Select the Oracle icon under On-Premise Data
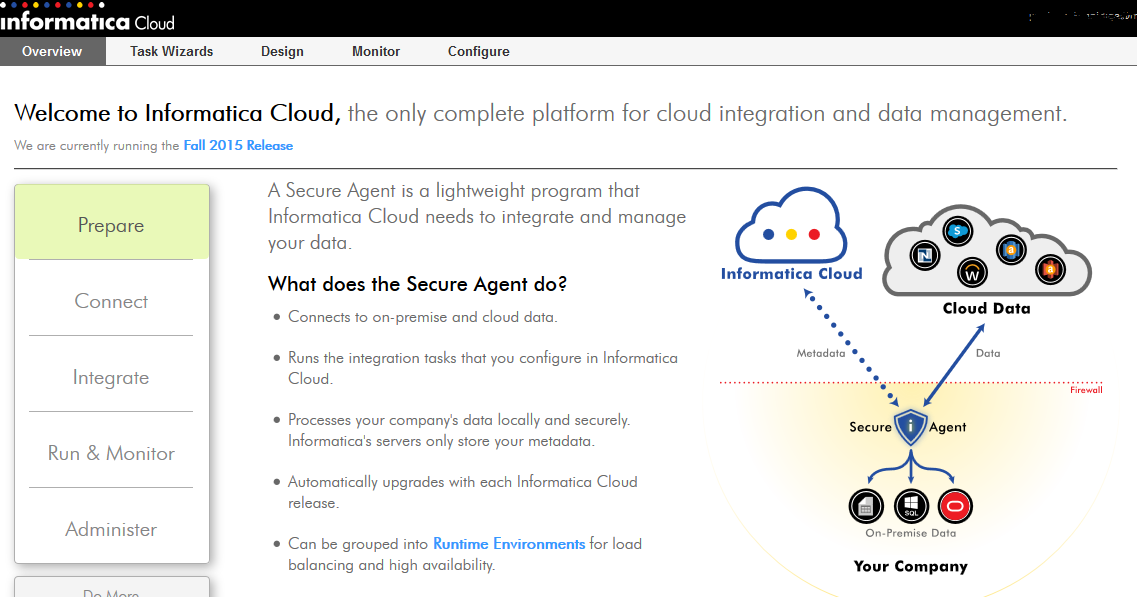 coord(954,505)
